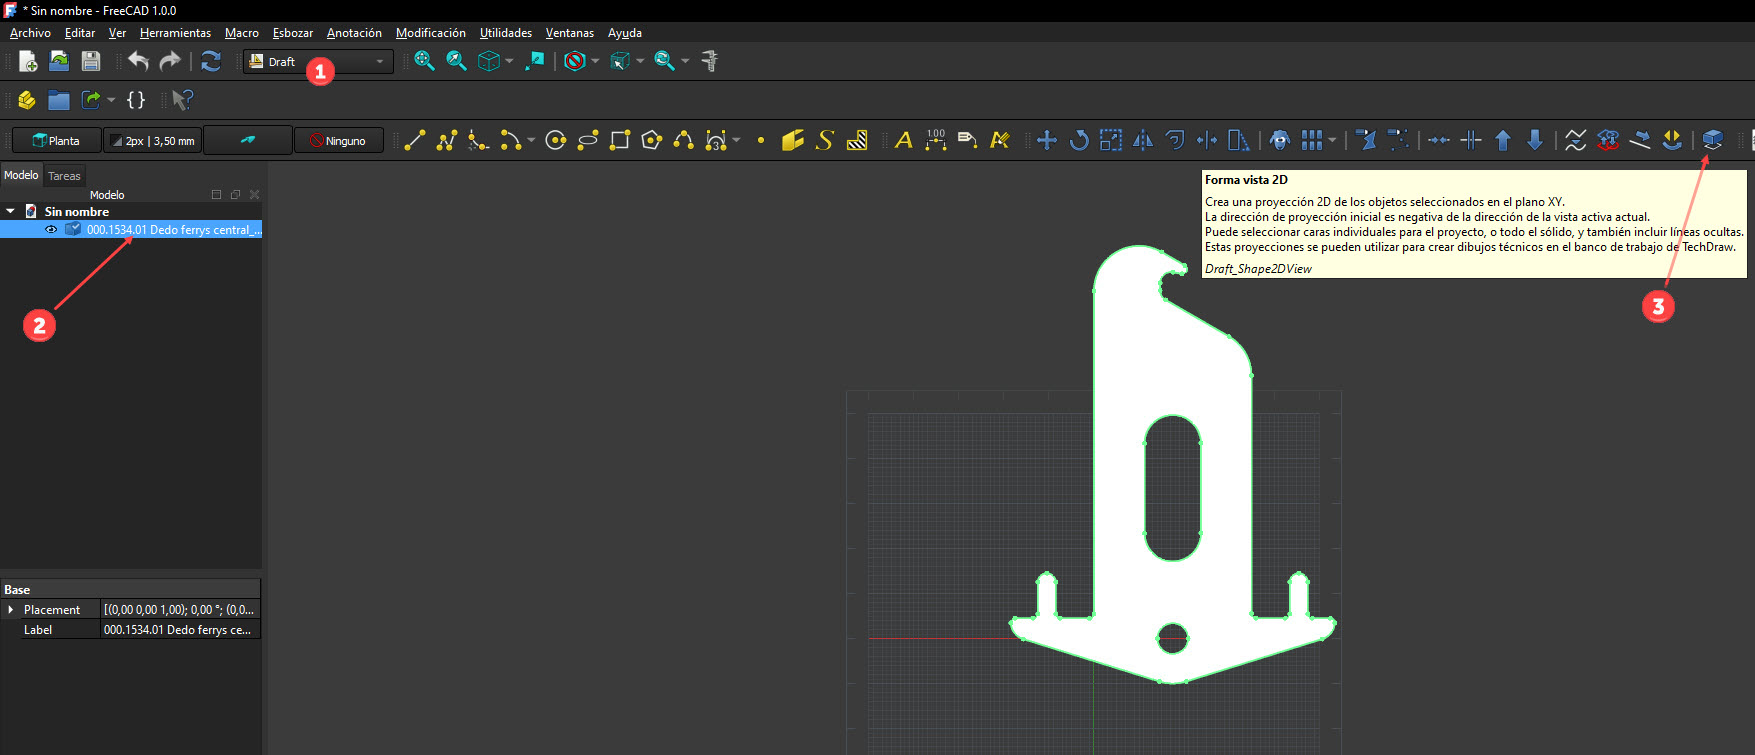Switch to the Tareas tab

pyautogui.click(x=64, y=176)
